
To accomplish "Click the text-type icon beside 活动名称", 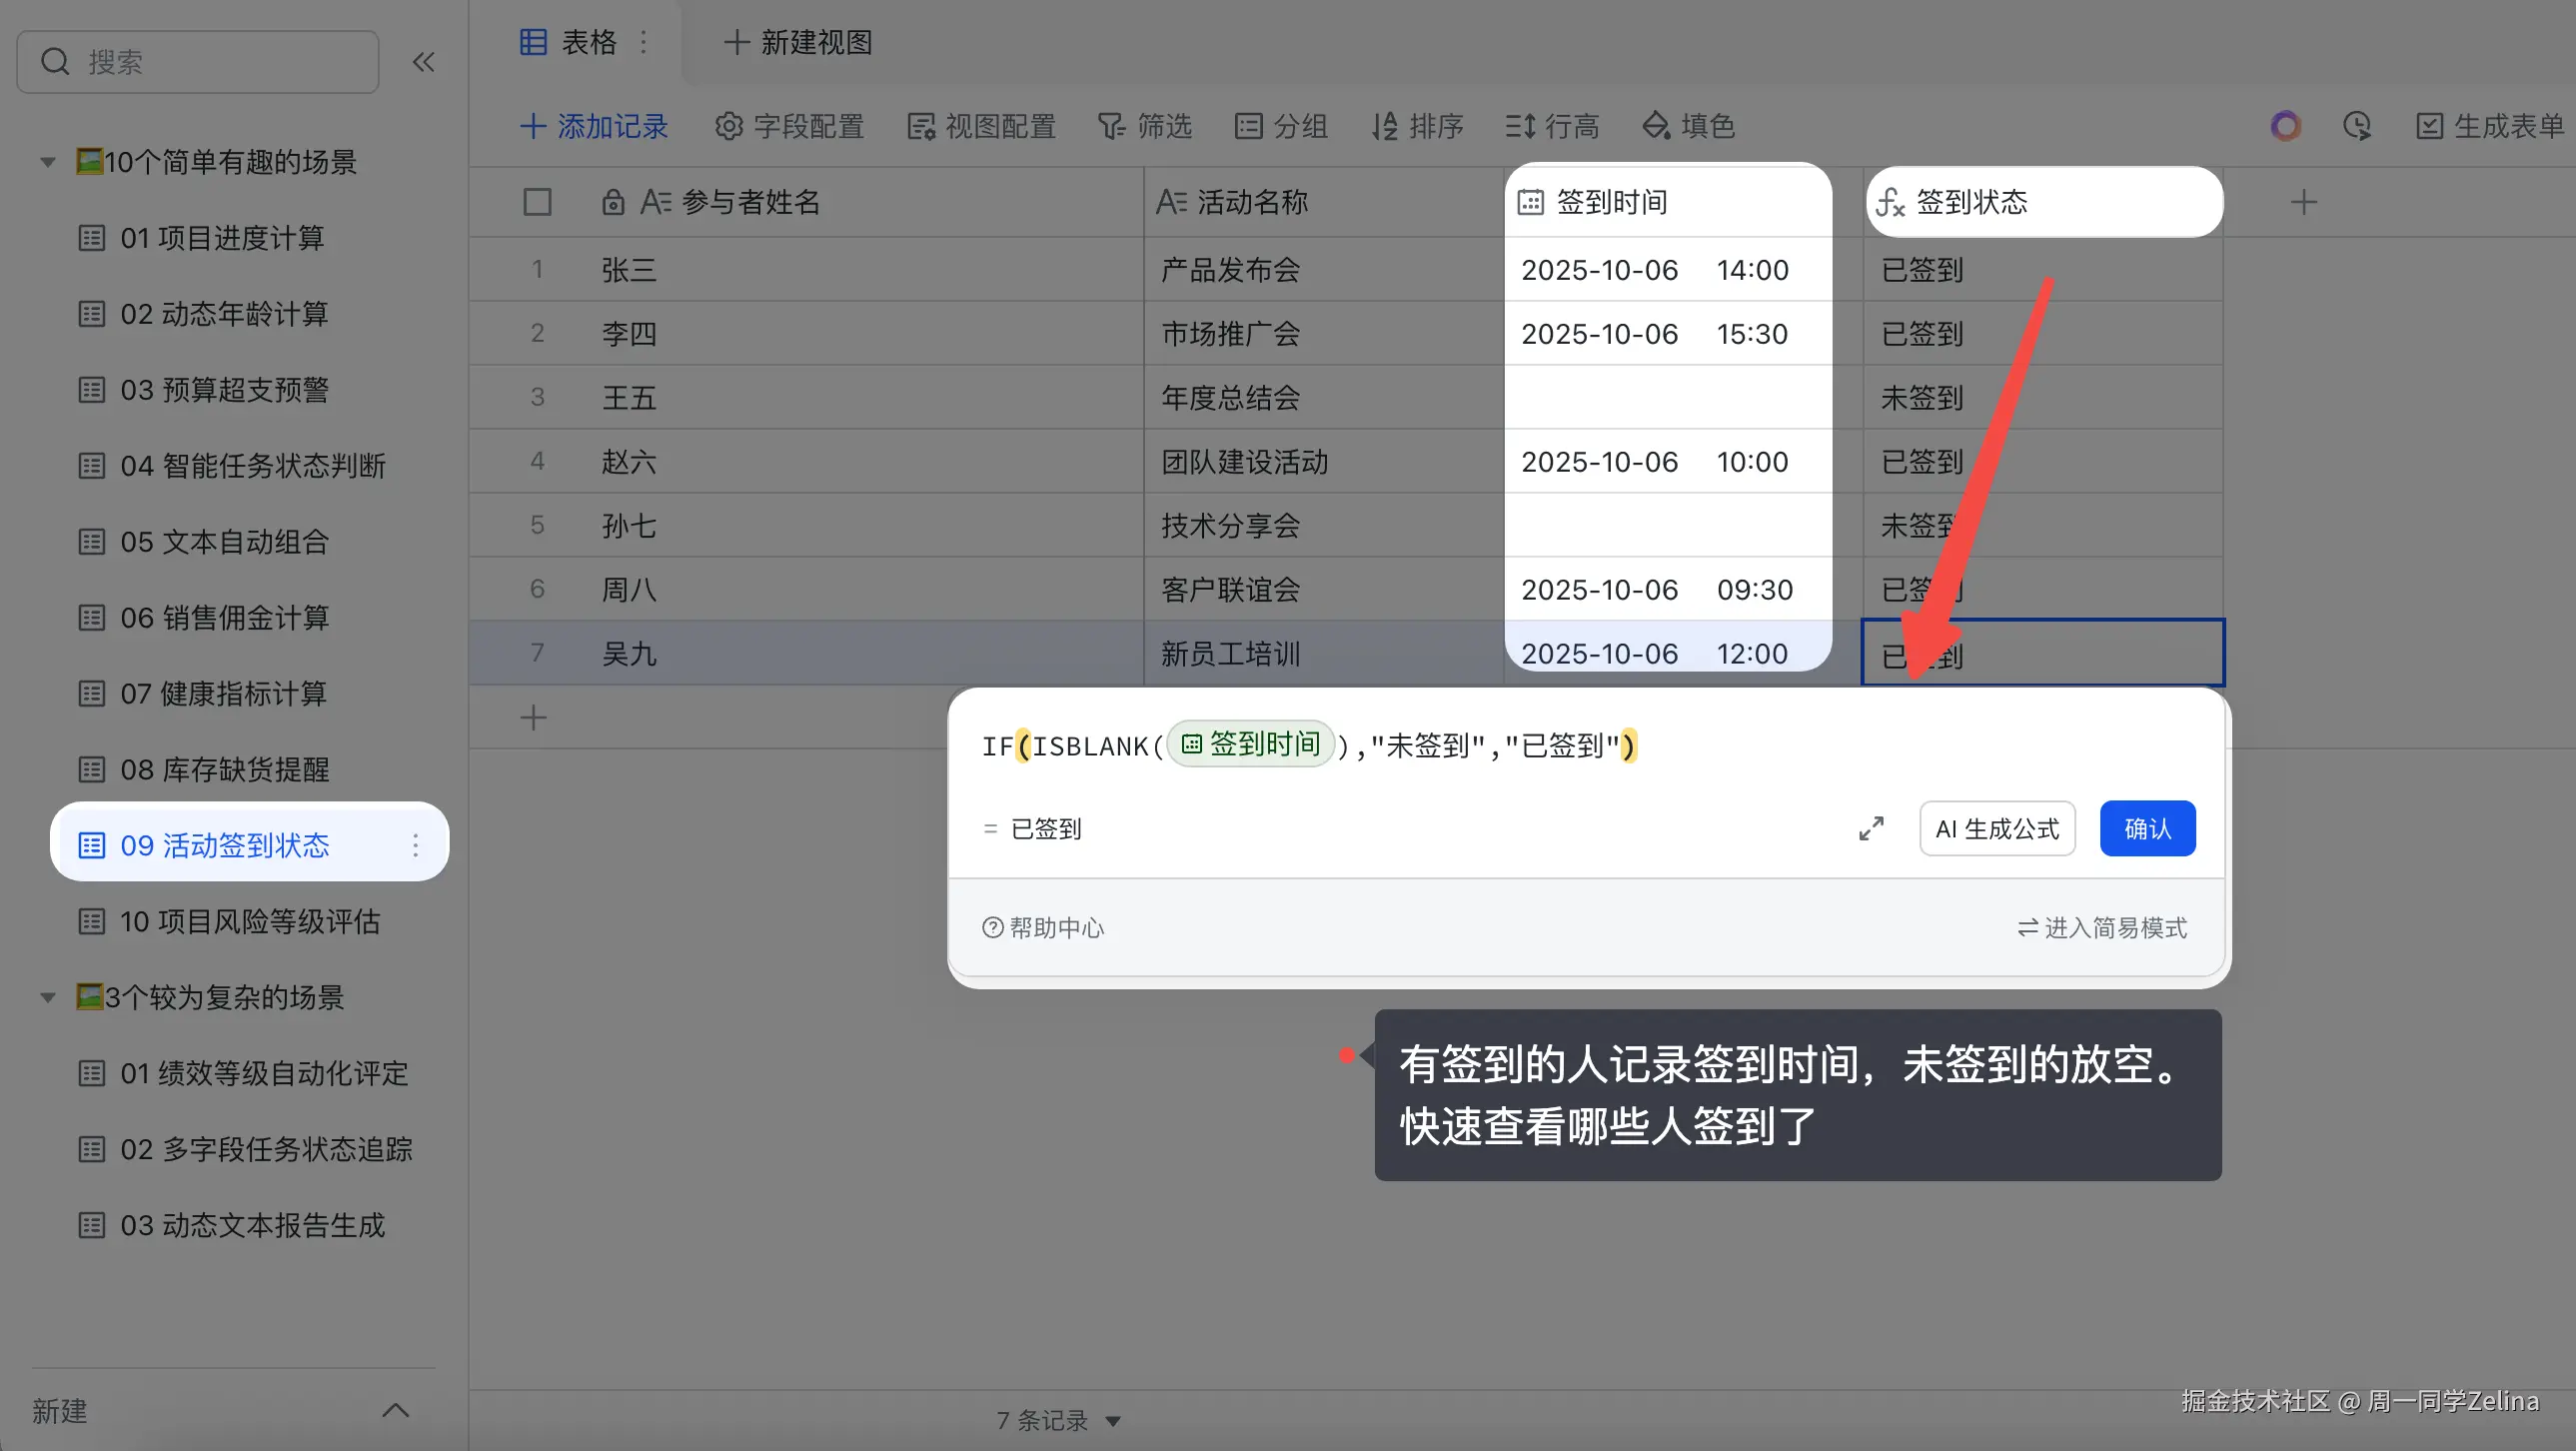I will (1171, 202).
